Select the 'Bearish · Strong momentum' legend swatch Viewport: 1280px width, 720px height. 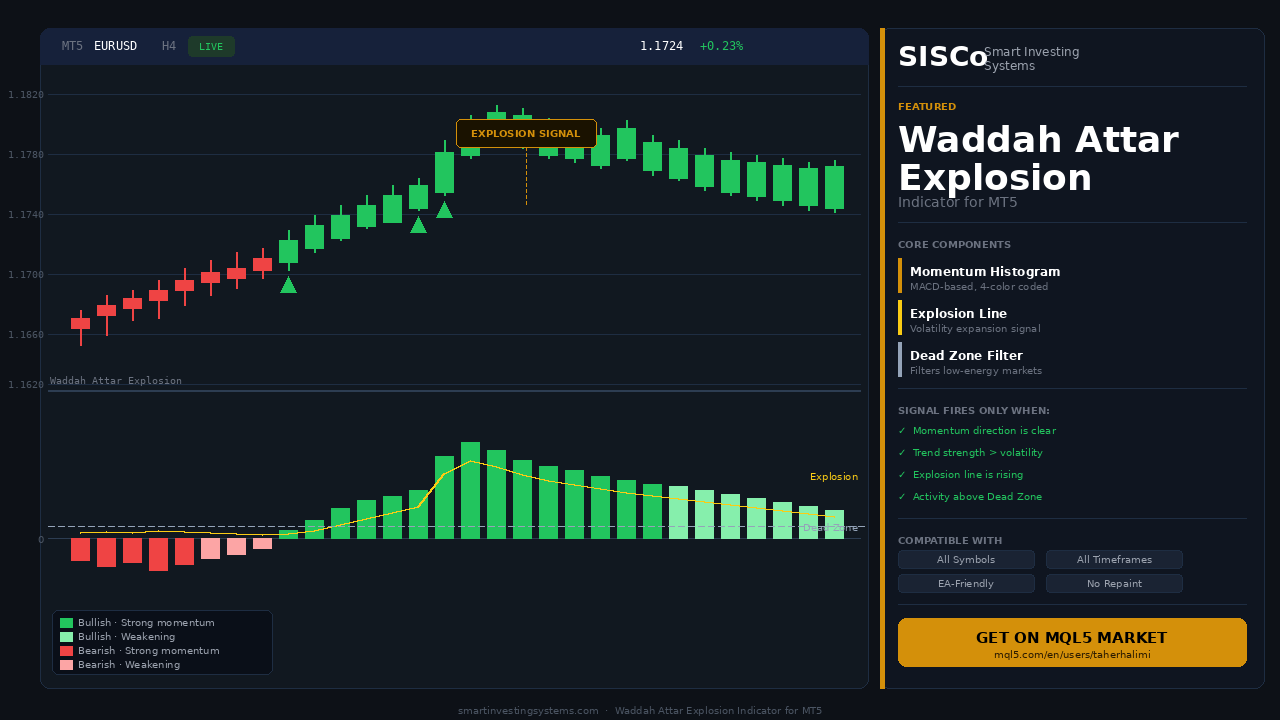coord(66,651)
